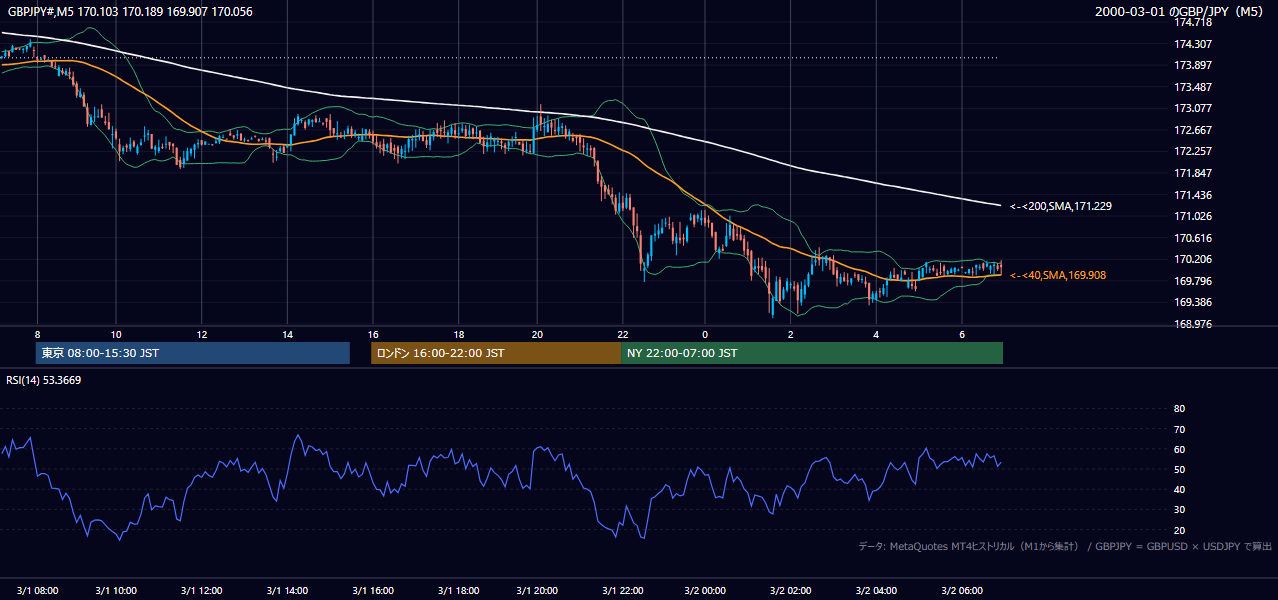The width and height of the screenshot is (1278, 600).
Task: Click the hour 18 tick on price chart
Action: (458, 334)
